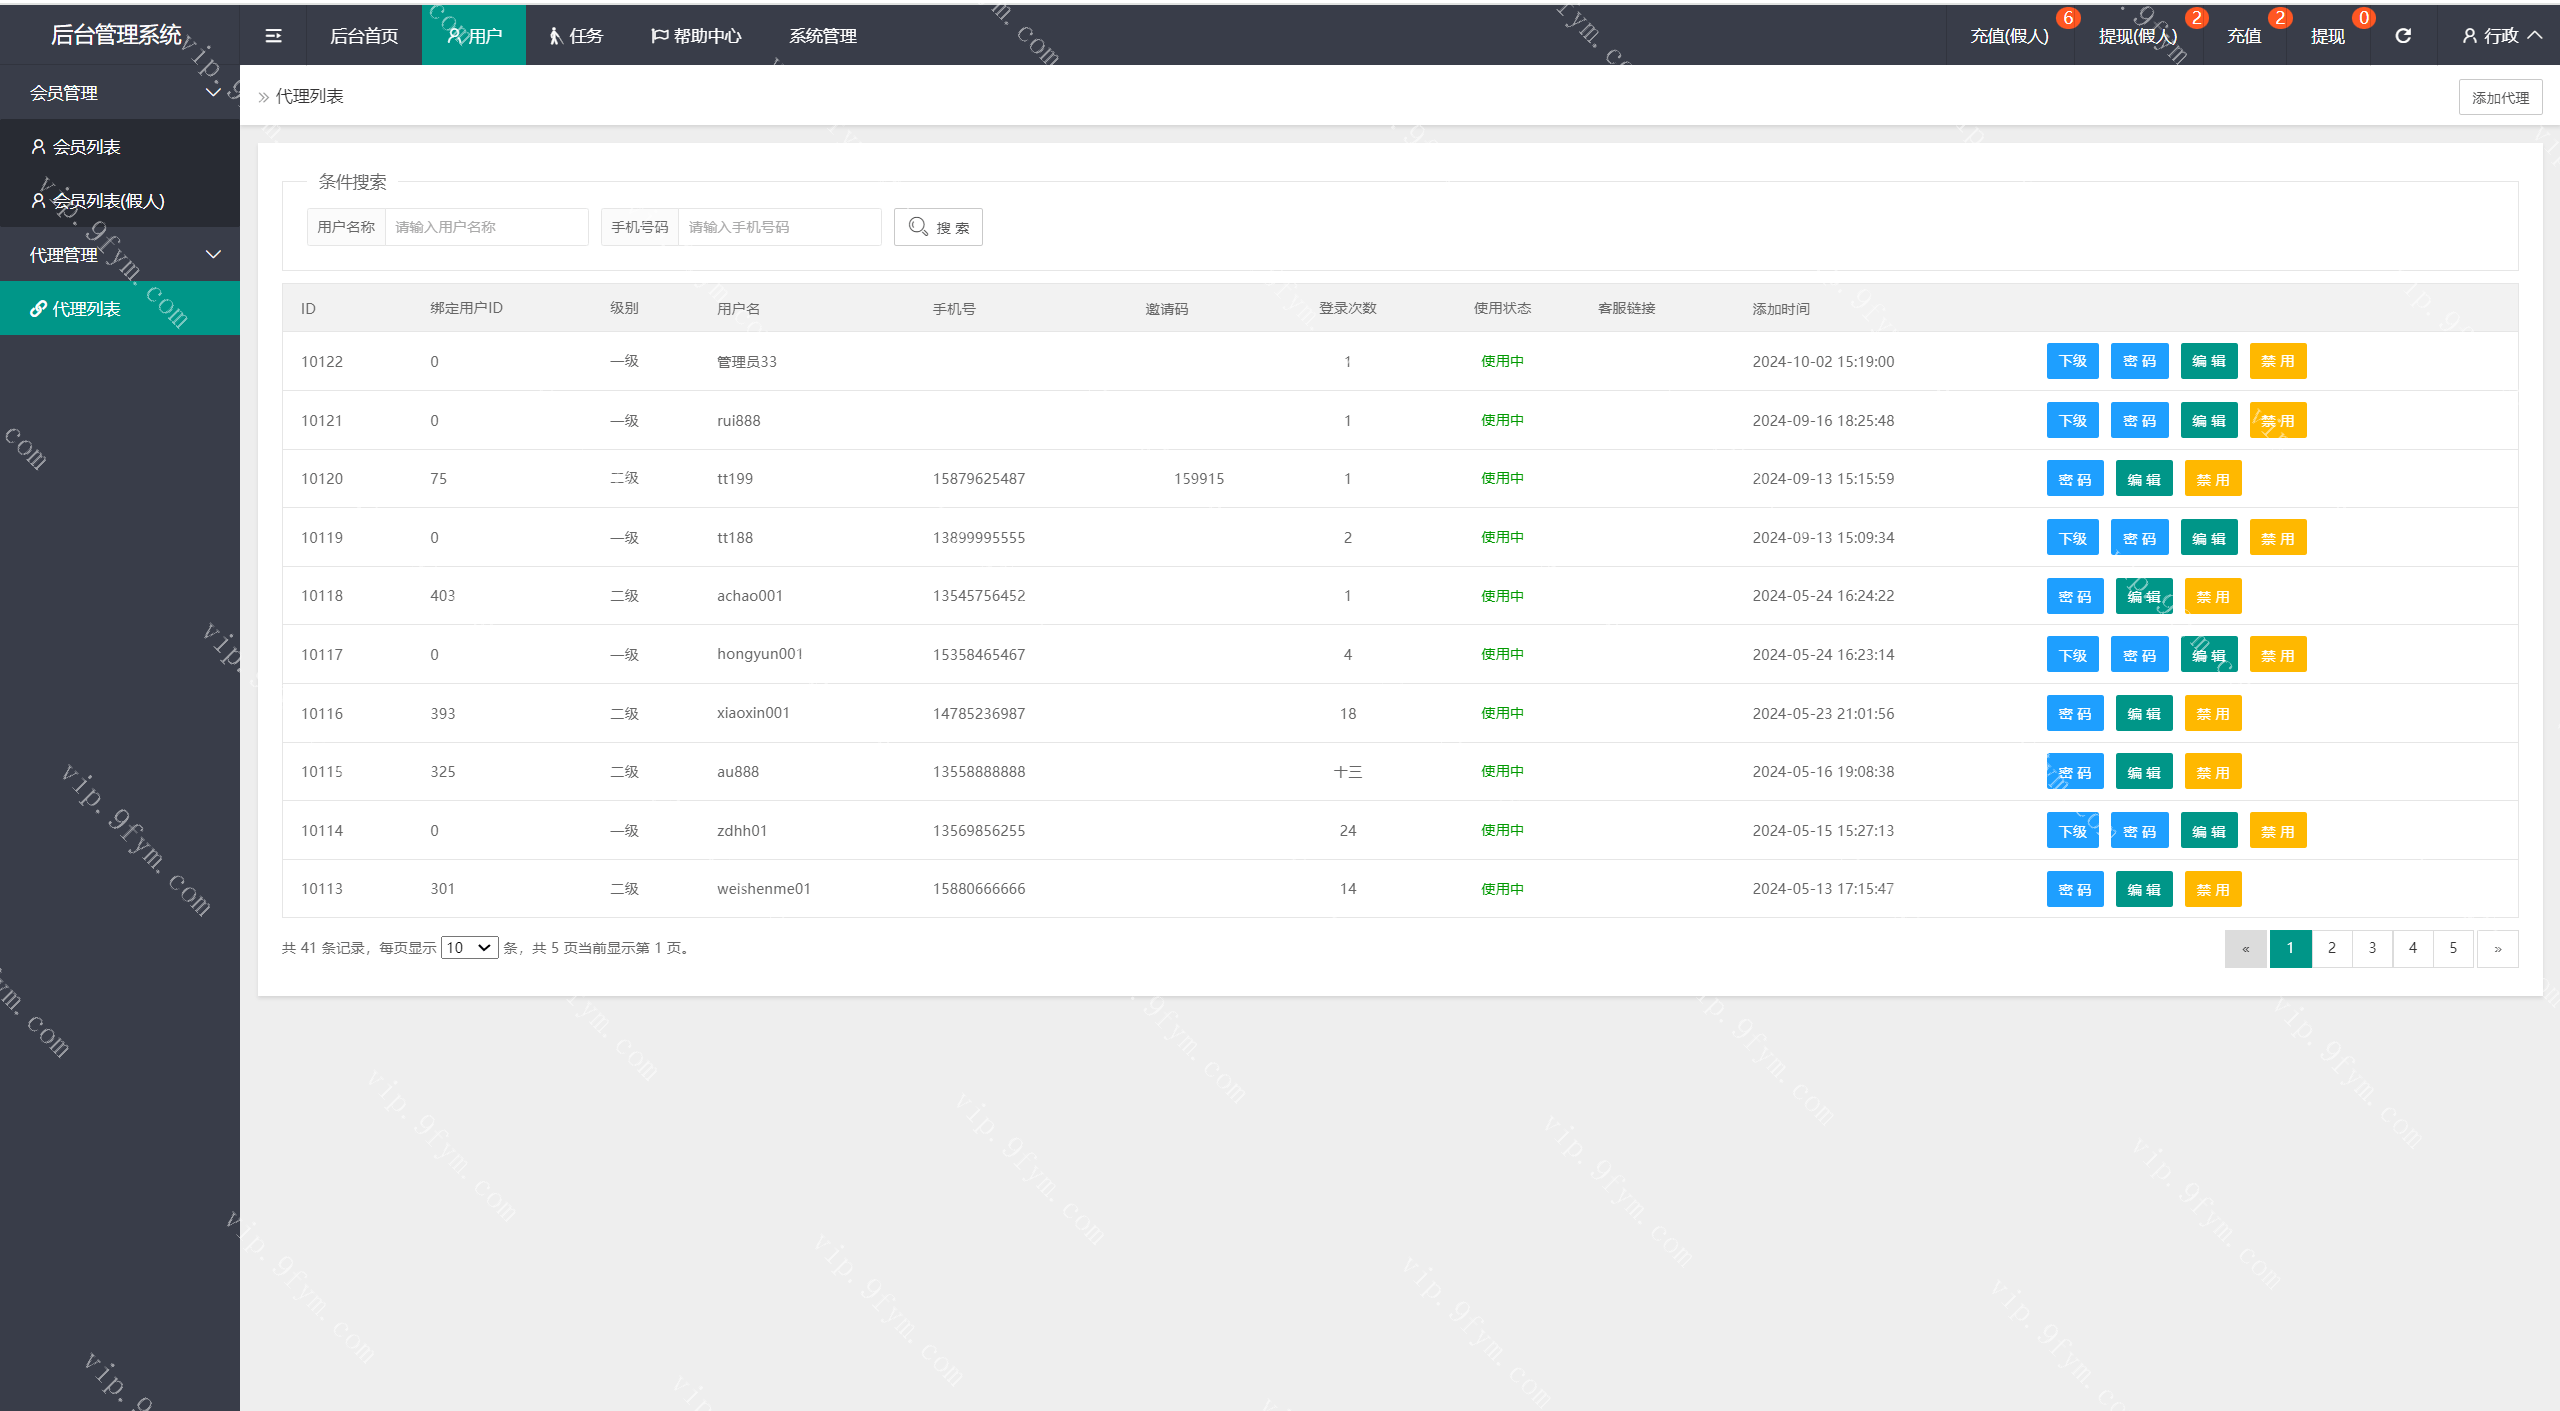The height and width of the screenshot is (1411, 2560).
Task: Open 充值(假人) notifications with badge 6
Action: click(2009, 36)
